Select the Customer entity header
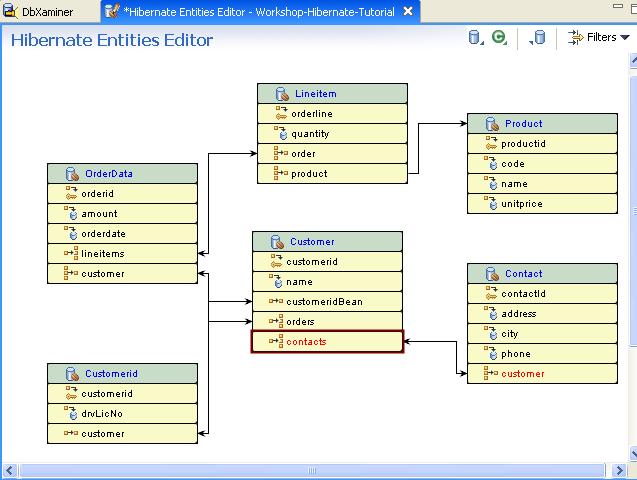Viewport: 637px width, 480px height. [x=327, y=242]
